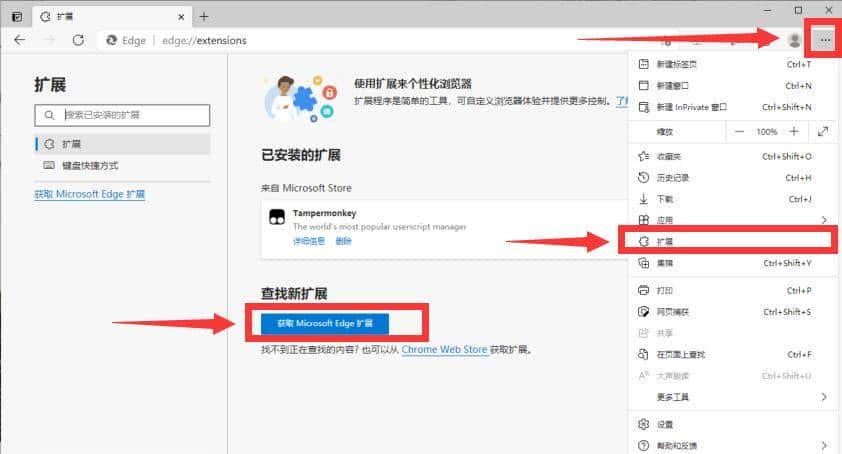Select 扩展 in the left sidebar

click(122, 144)
